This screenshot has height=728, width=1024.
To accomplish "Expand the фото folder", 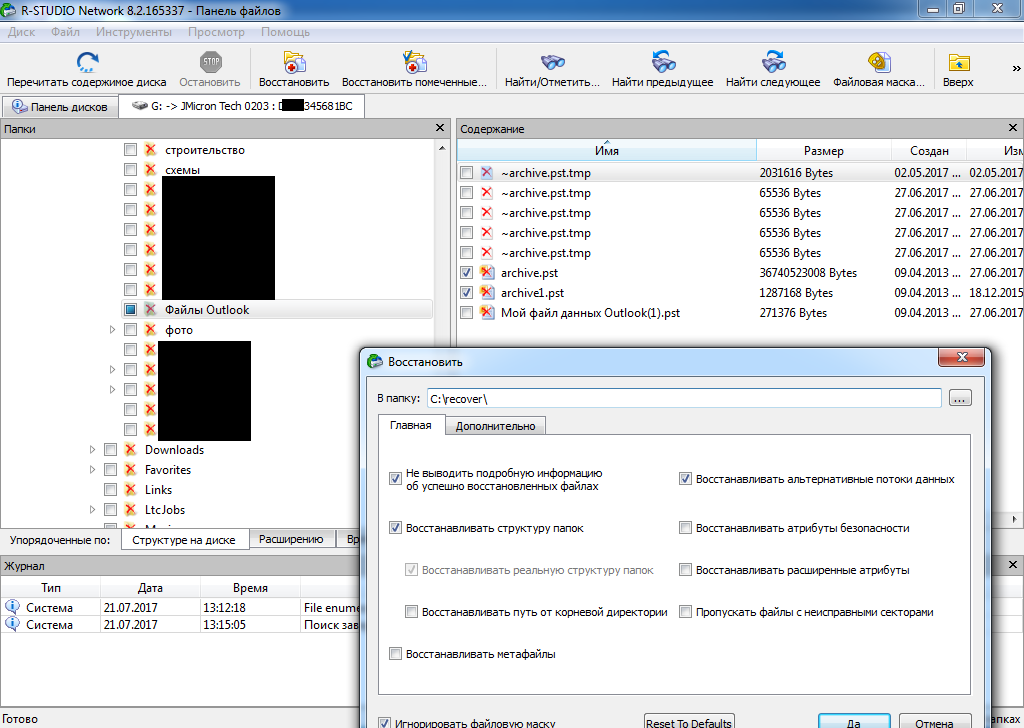I will click(x=112, y=330).
